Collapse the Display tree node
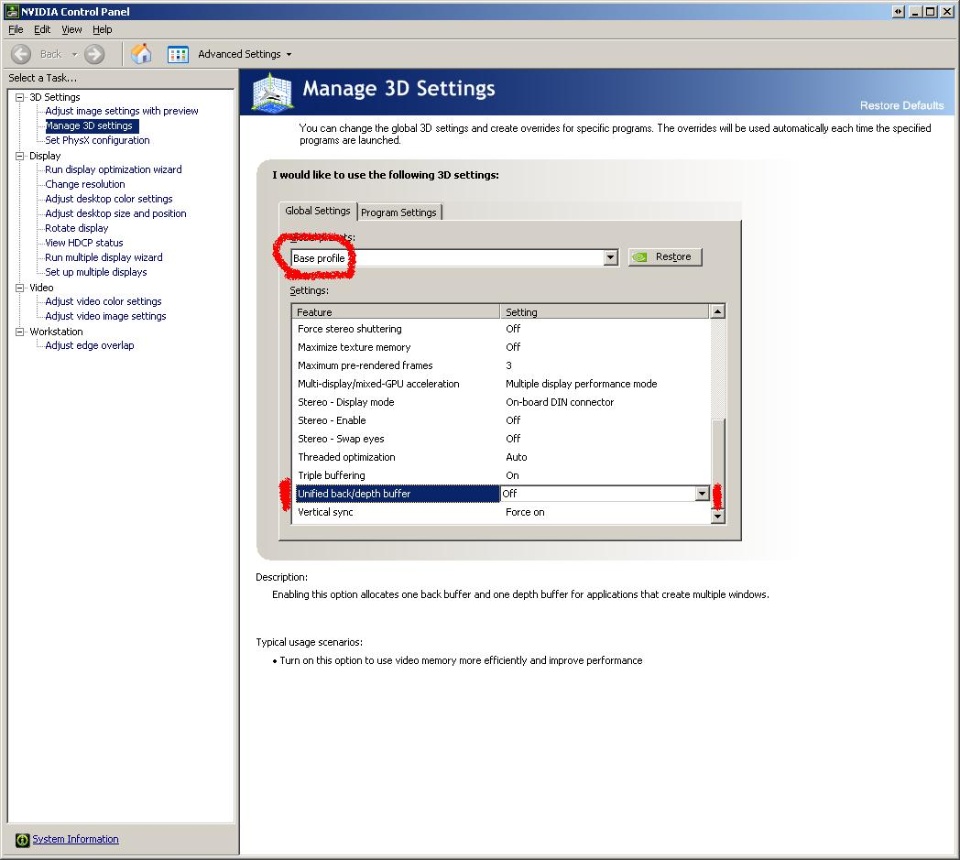The image size is (960, 860). click(20, 156)
